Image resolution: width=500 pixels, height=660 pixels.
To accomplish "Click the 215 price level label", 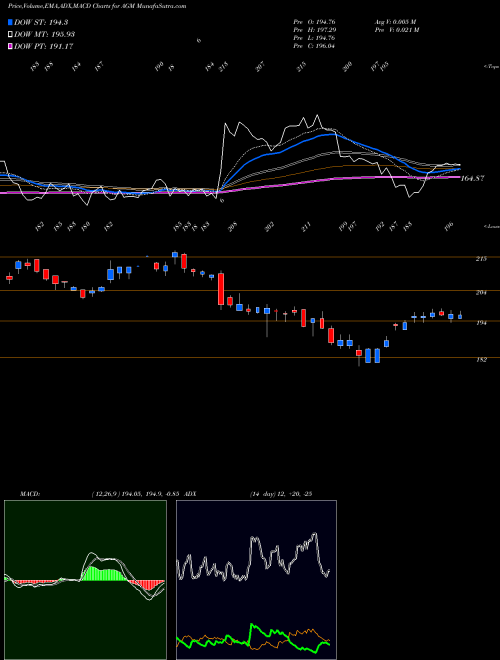I will pyautogui.click(x=481, y=258).
